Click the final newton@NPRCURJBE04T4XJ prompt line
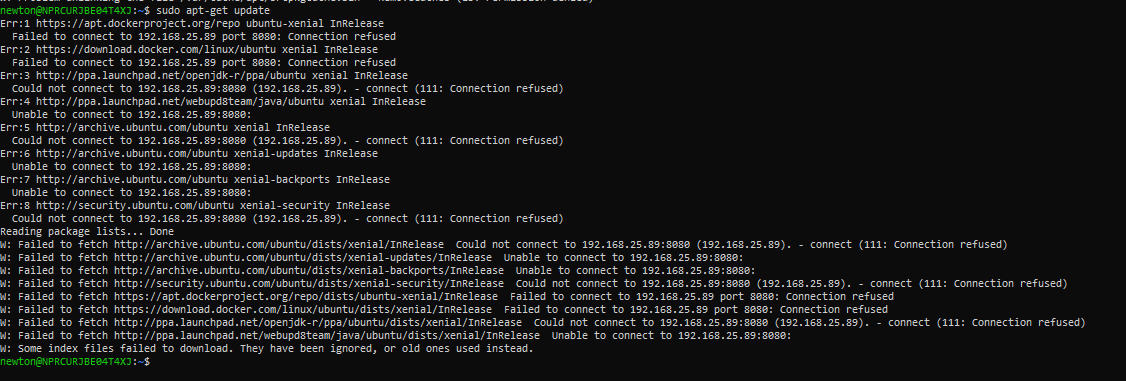 point(75,361)
